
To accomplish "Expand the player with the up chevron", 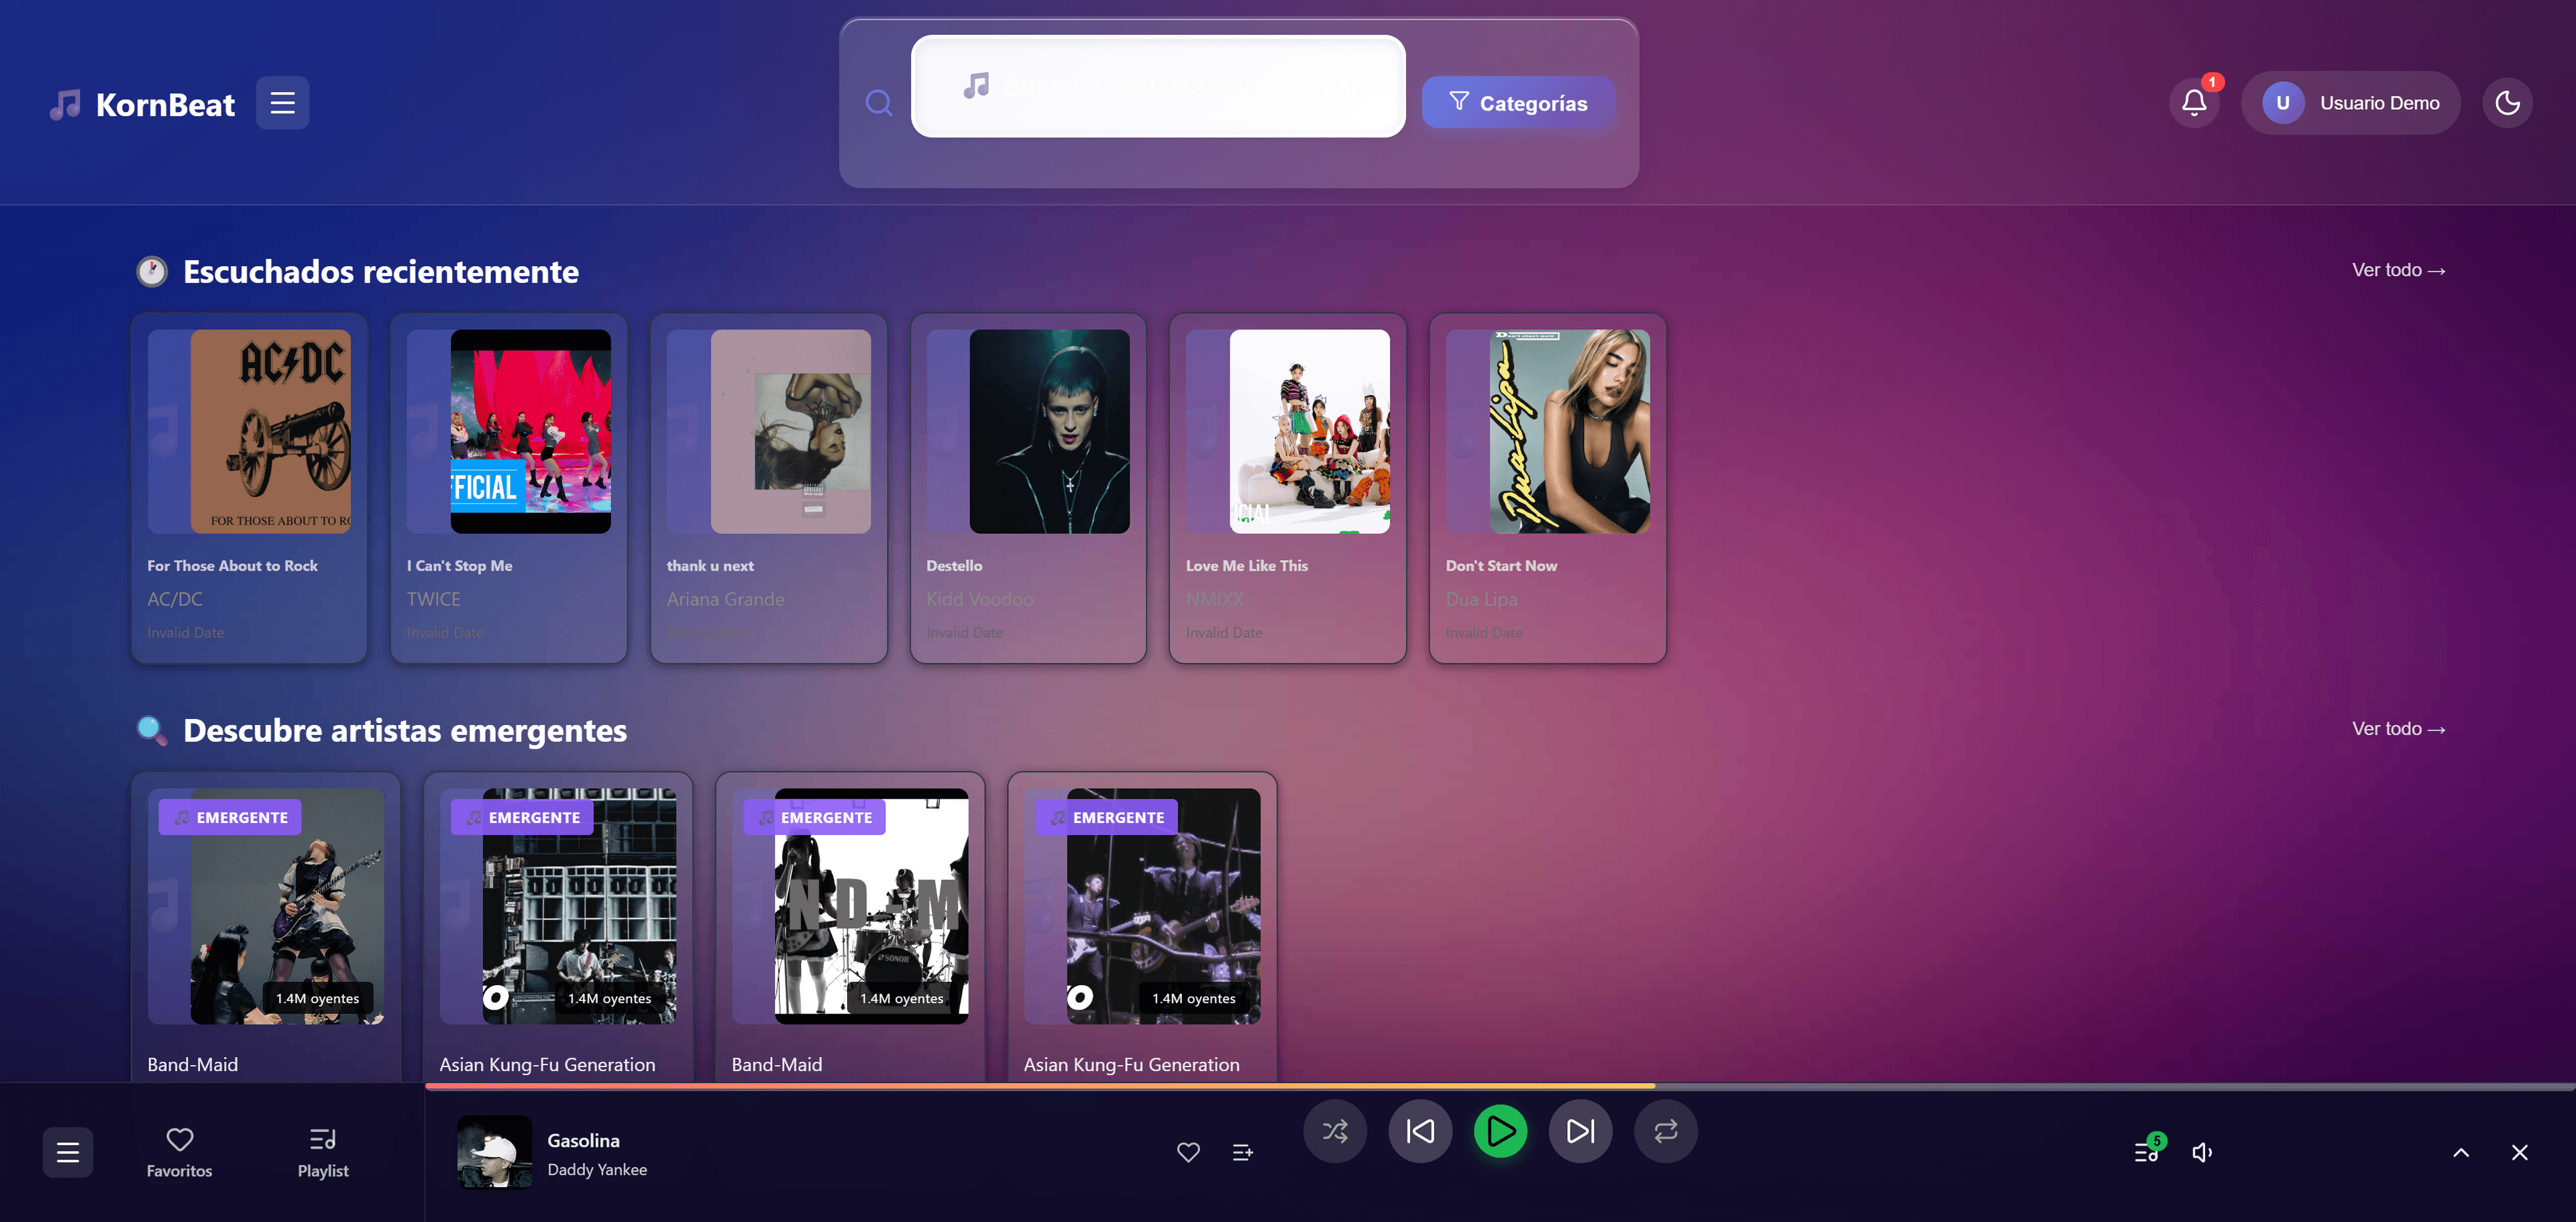I will tap(2461, 1152).
